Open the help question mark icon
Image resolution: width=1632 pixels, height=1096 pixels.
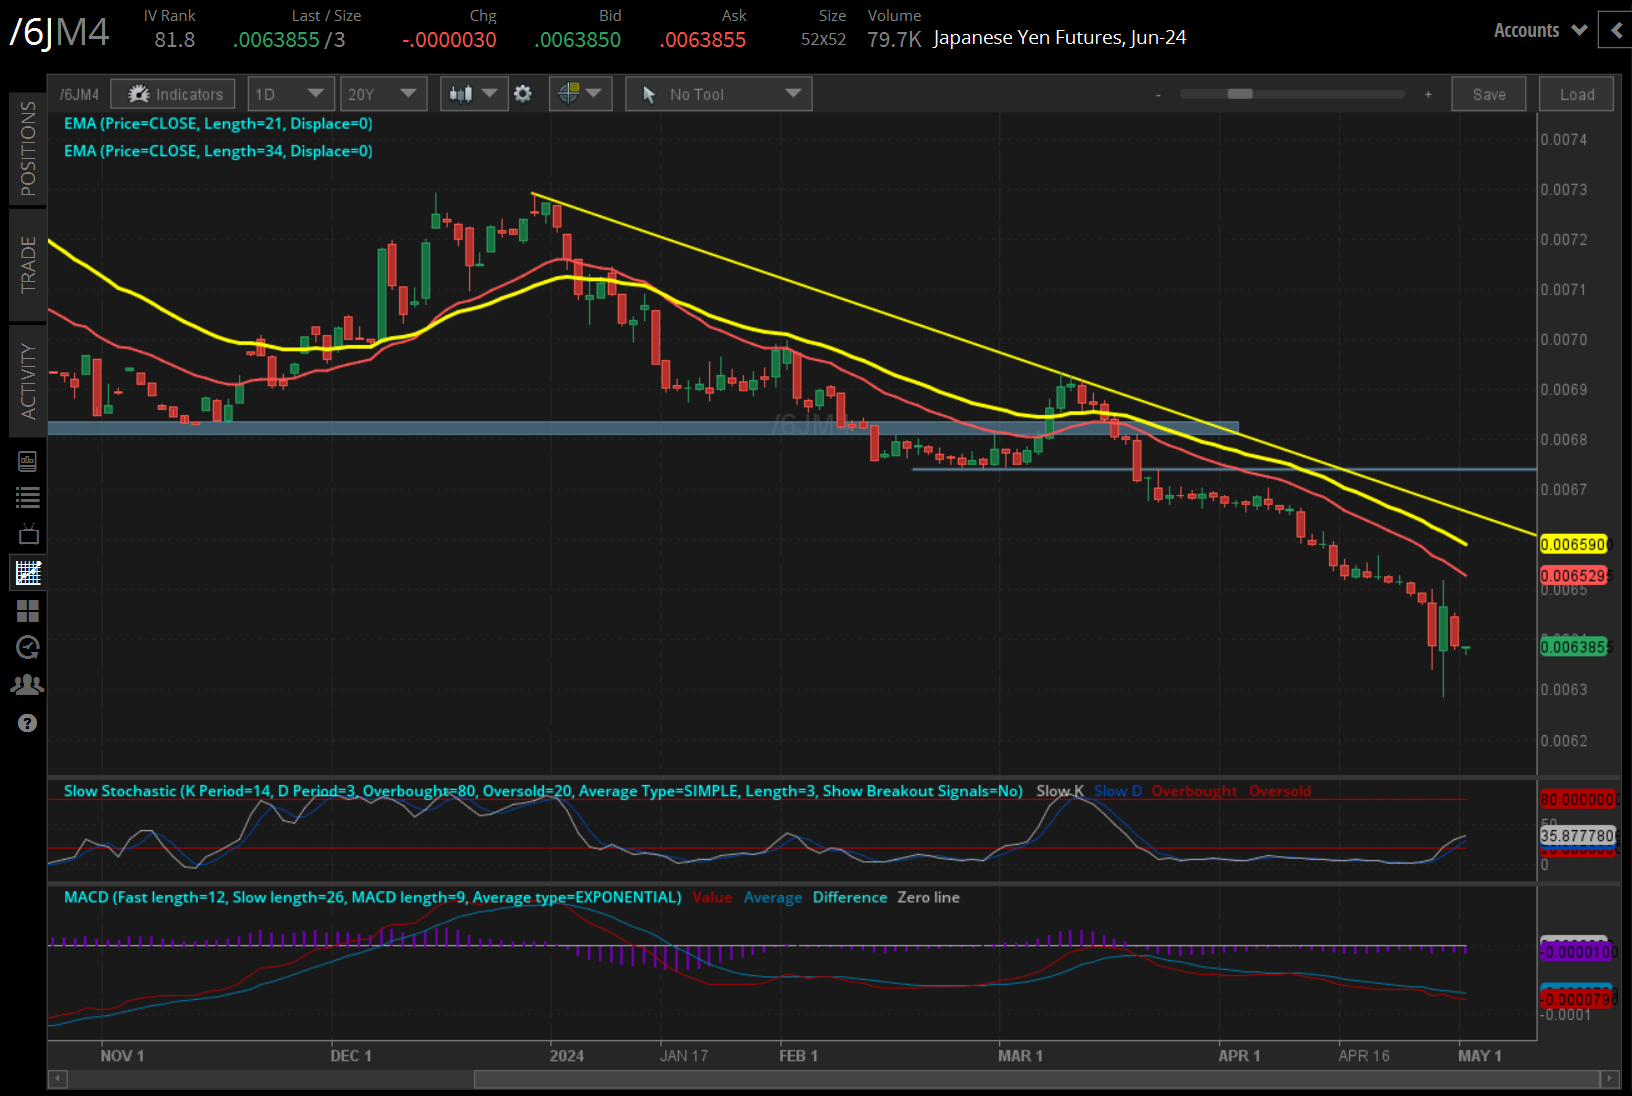coord(28,723)
